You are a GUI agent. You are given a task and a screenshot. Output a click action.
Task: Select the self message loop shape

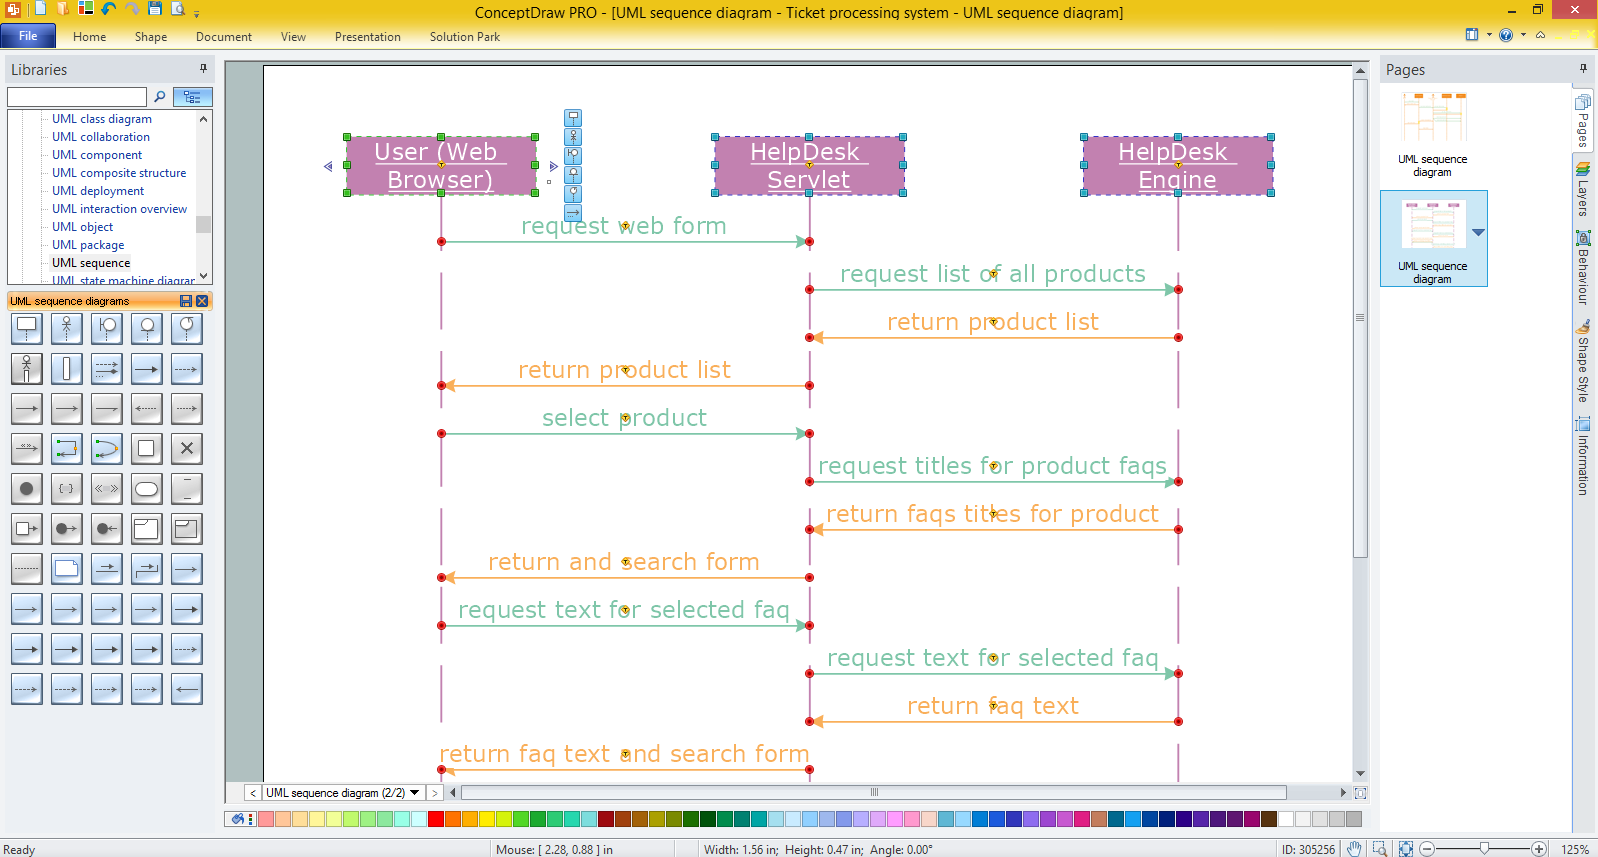tap(67, 449)
